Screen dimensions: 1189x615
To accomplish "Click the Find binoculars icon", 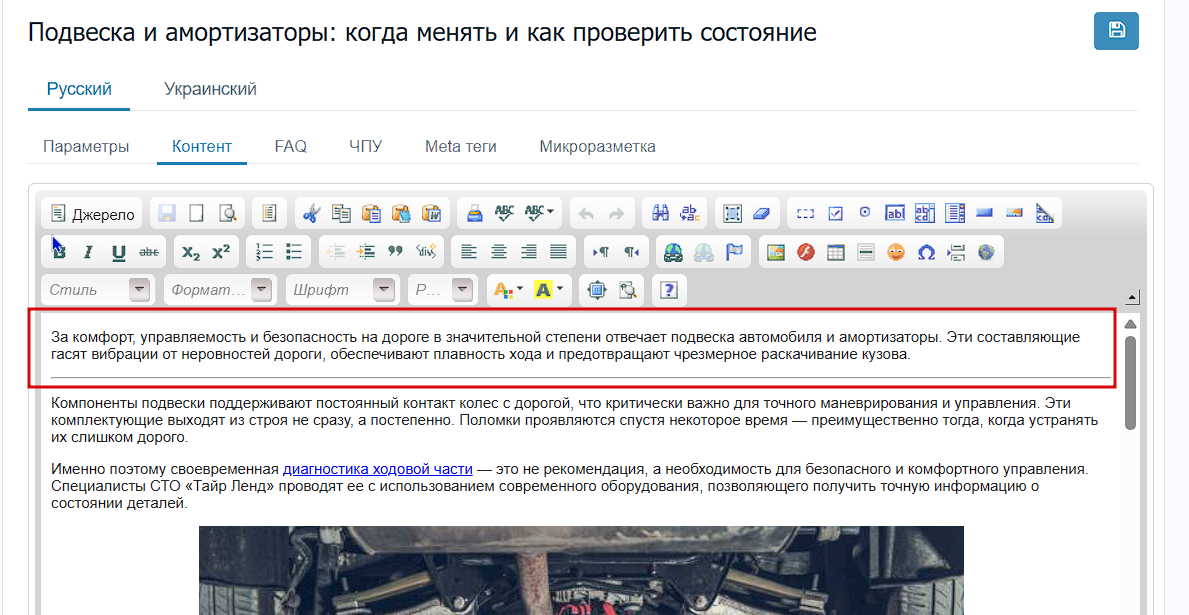I will [x=660, y=214].
